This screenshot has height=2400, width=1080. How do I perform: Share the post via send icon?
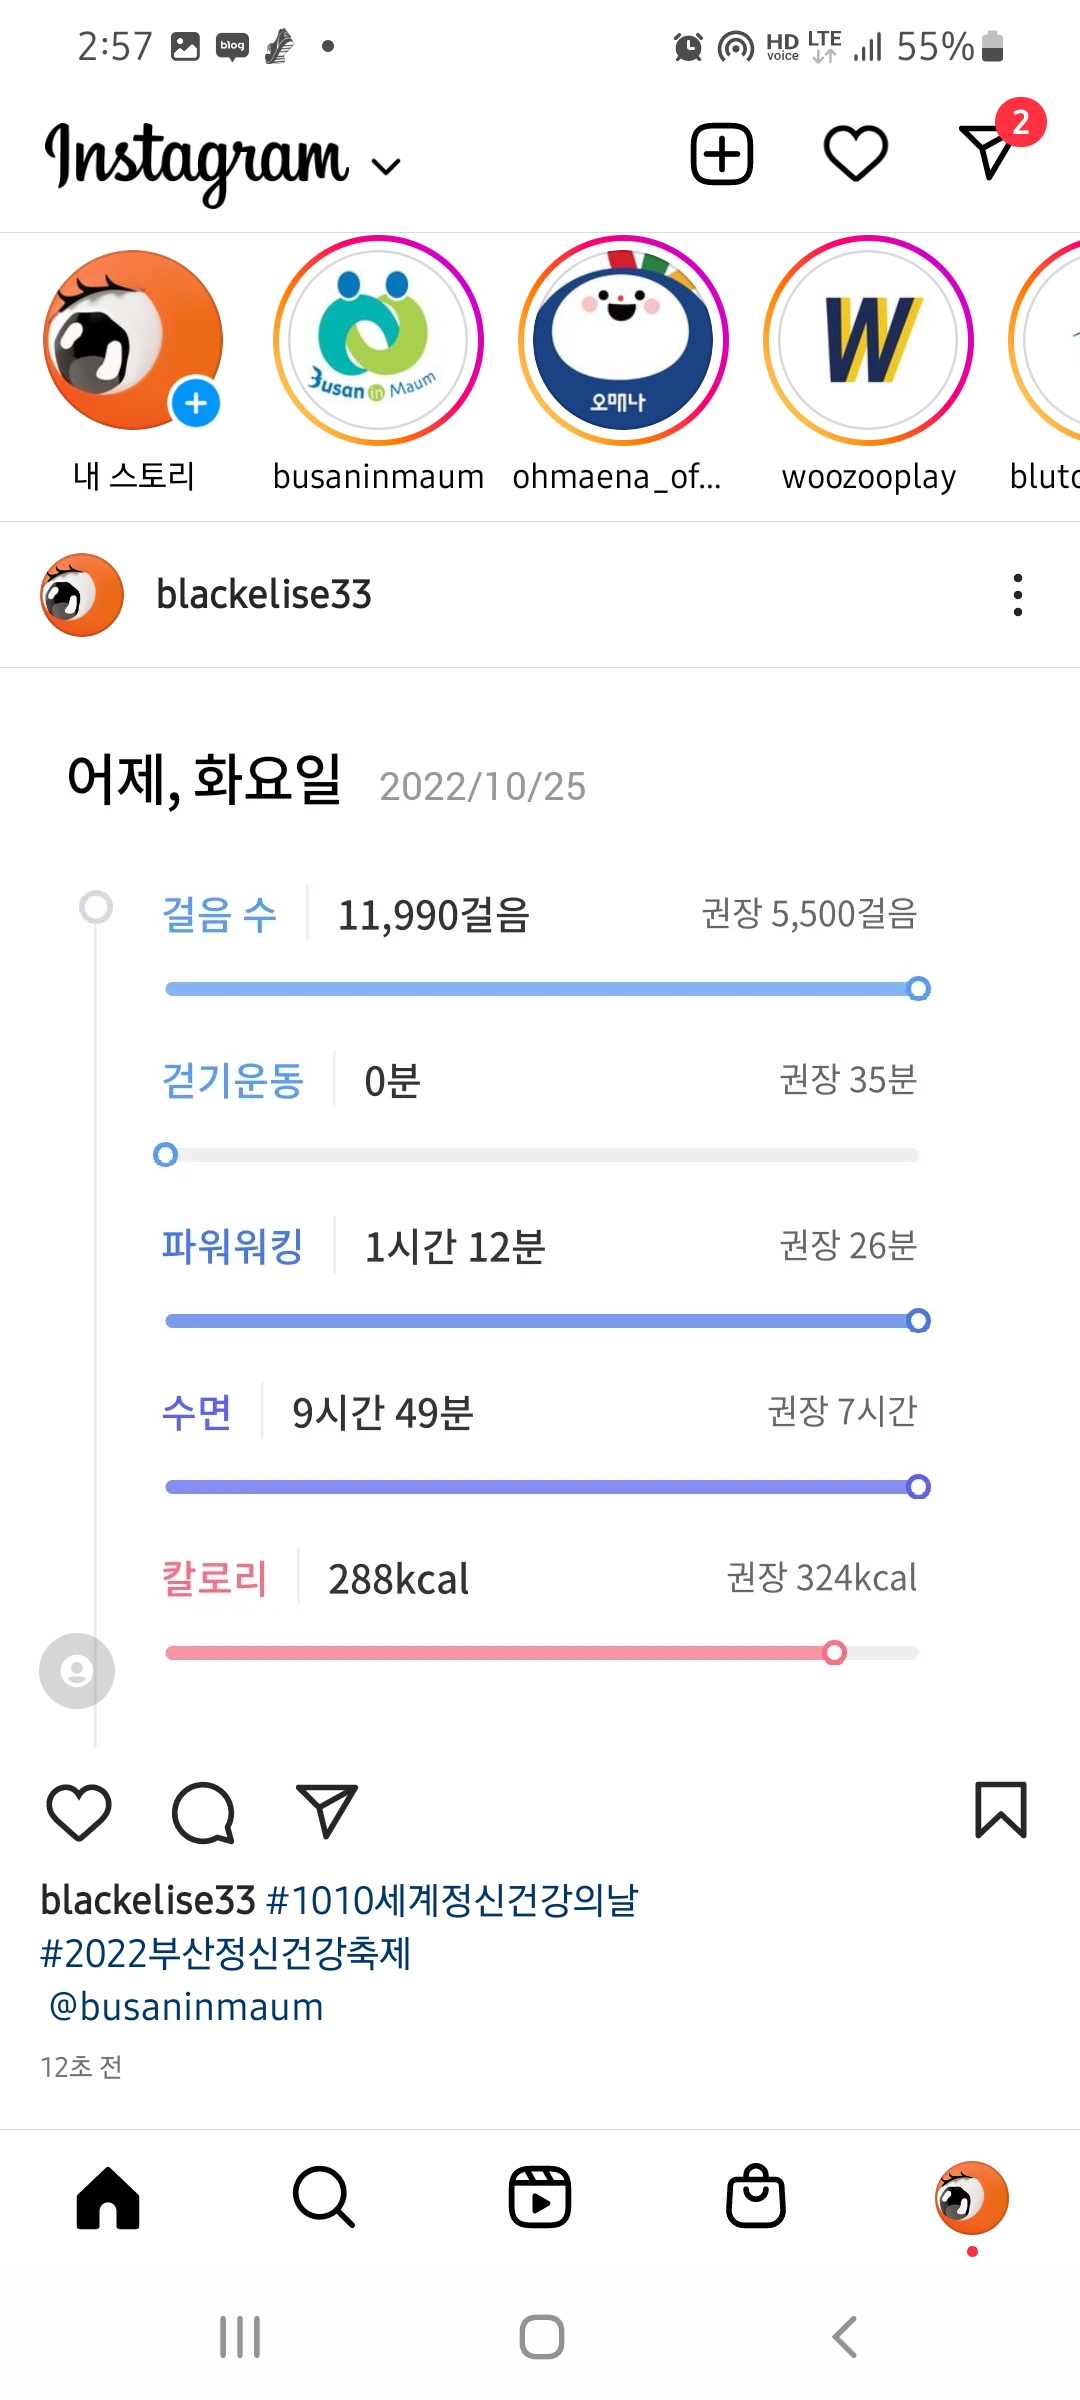pos(327,1811)
